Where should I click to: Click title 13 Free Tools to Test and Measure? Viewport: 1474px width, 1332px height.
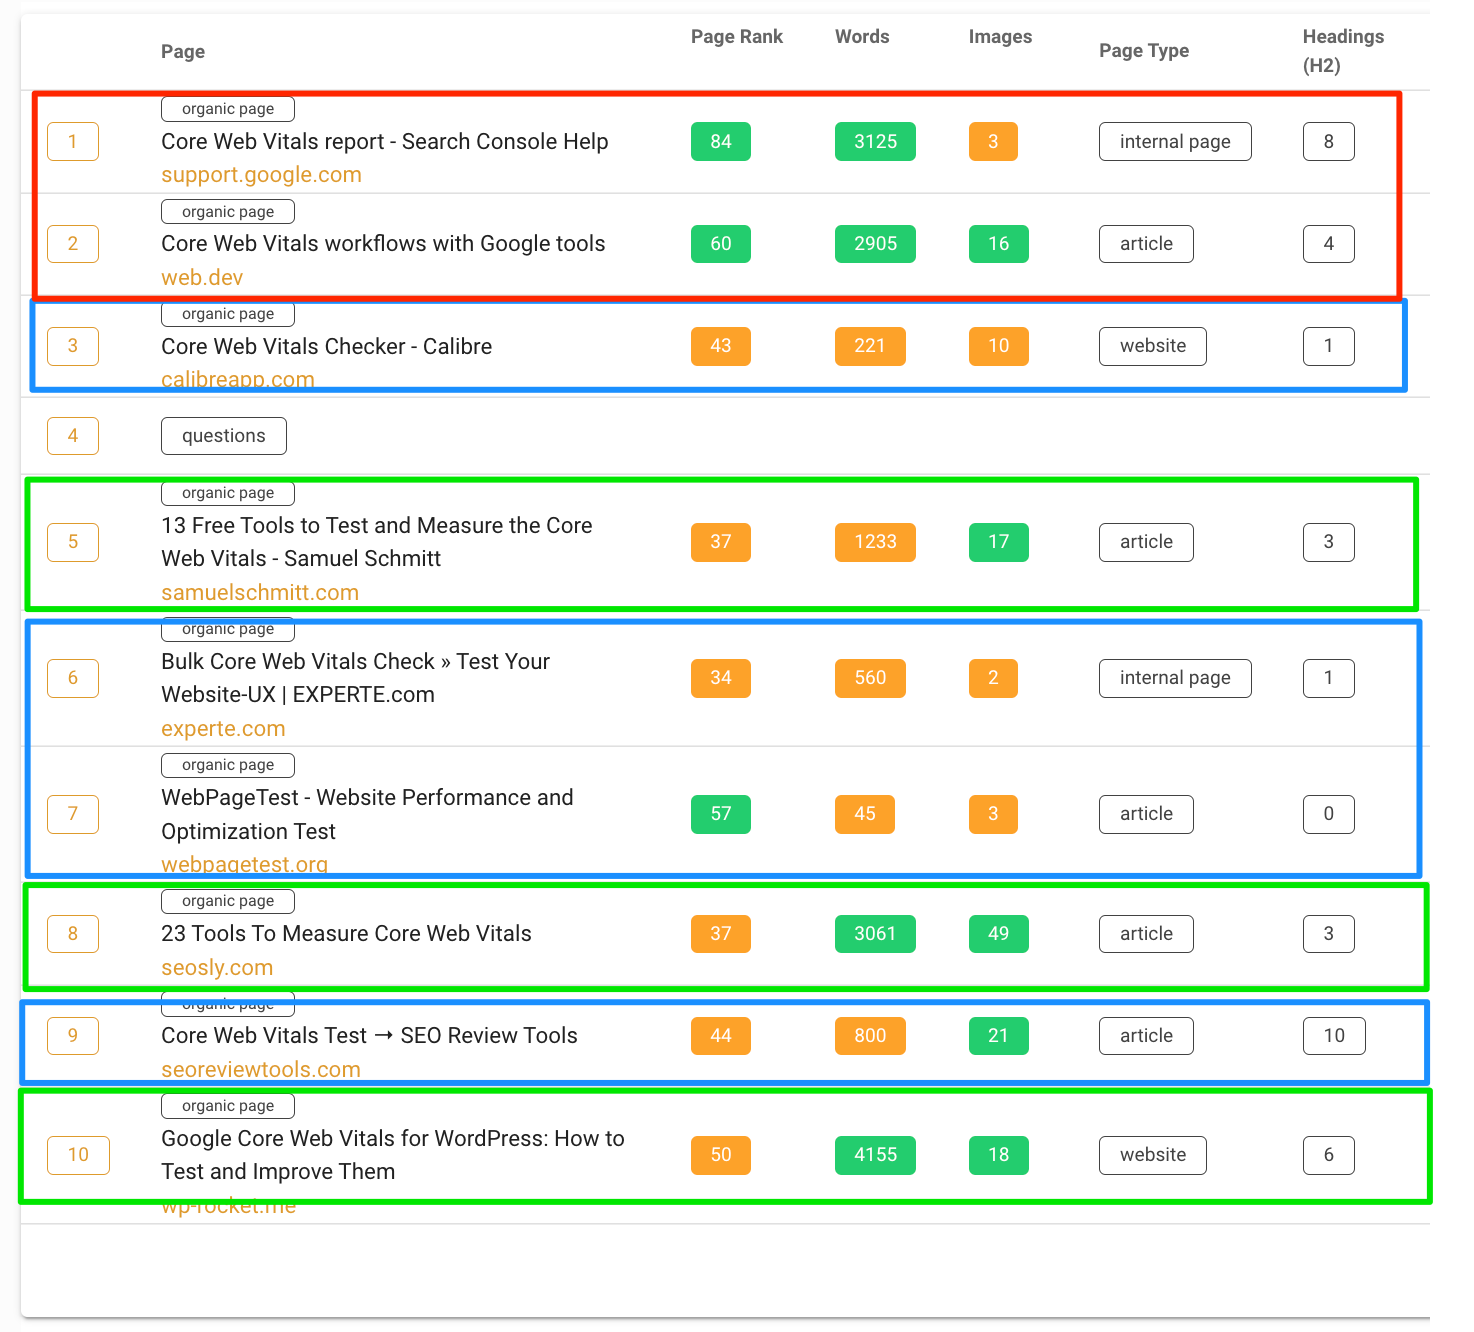pos(377,542)
